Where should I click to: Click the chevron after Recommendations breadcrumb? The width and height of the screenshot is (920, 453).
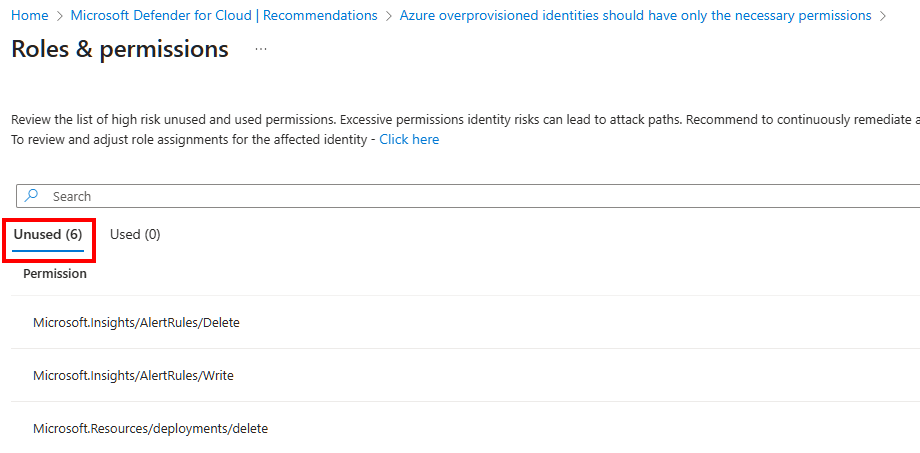(388, 16)
